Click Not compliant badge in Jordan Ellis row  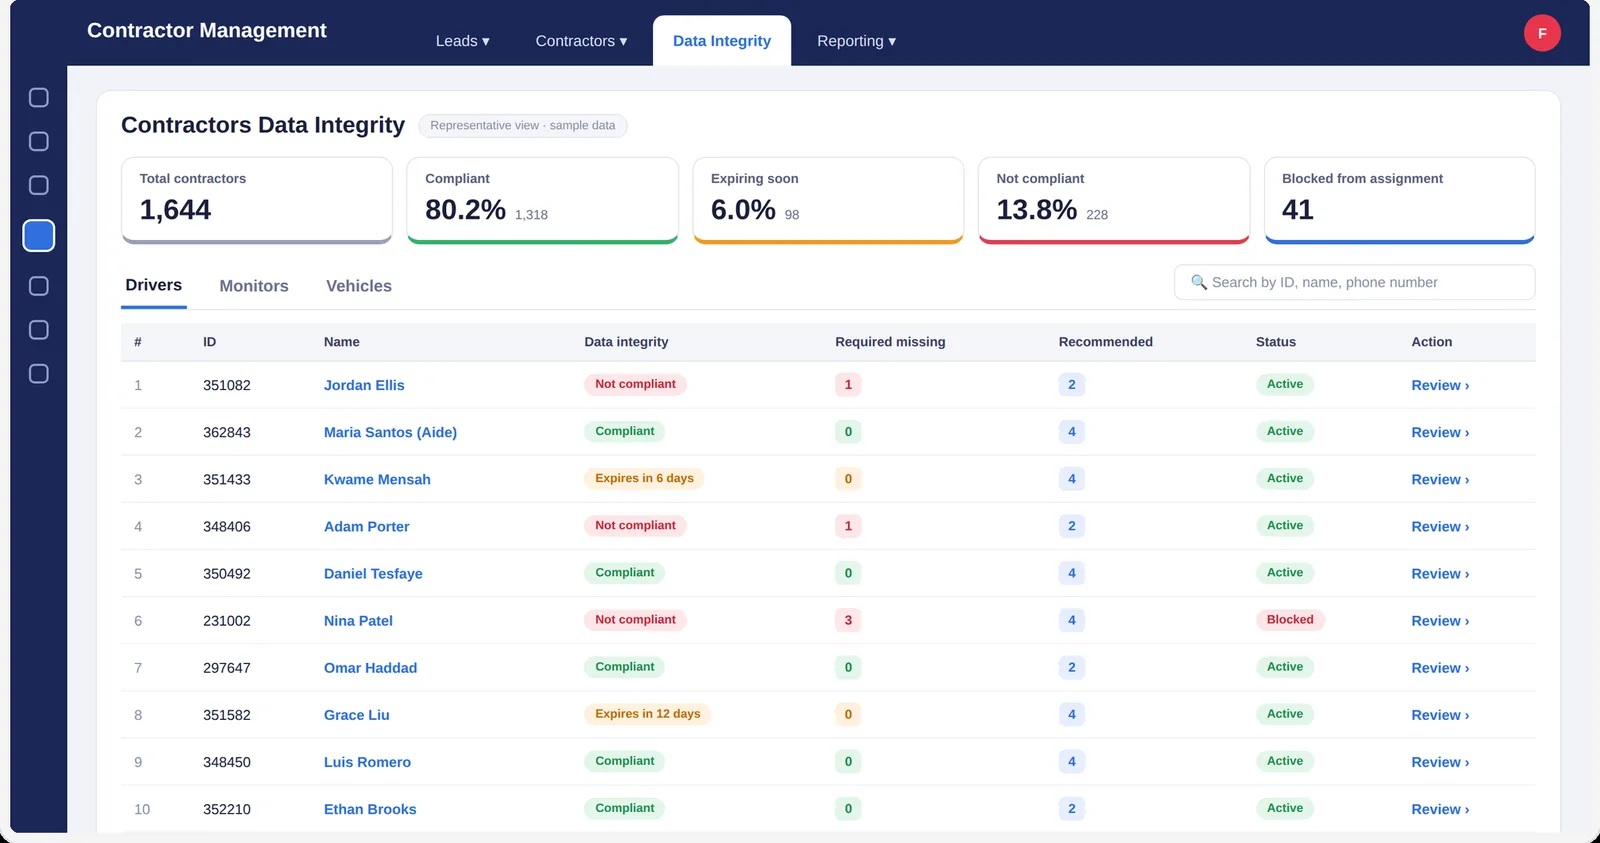point(635,384)
